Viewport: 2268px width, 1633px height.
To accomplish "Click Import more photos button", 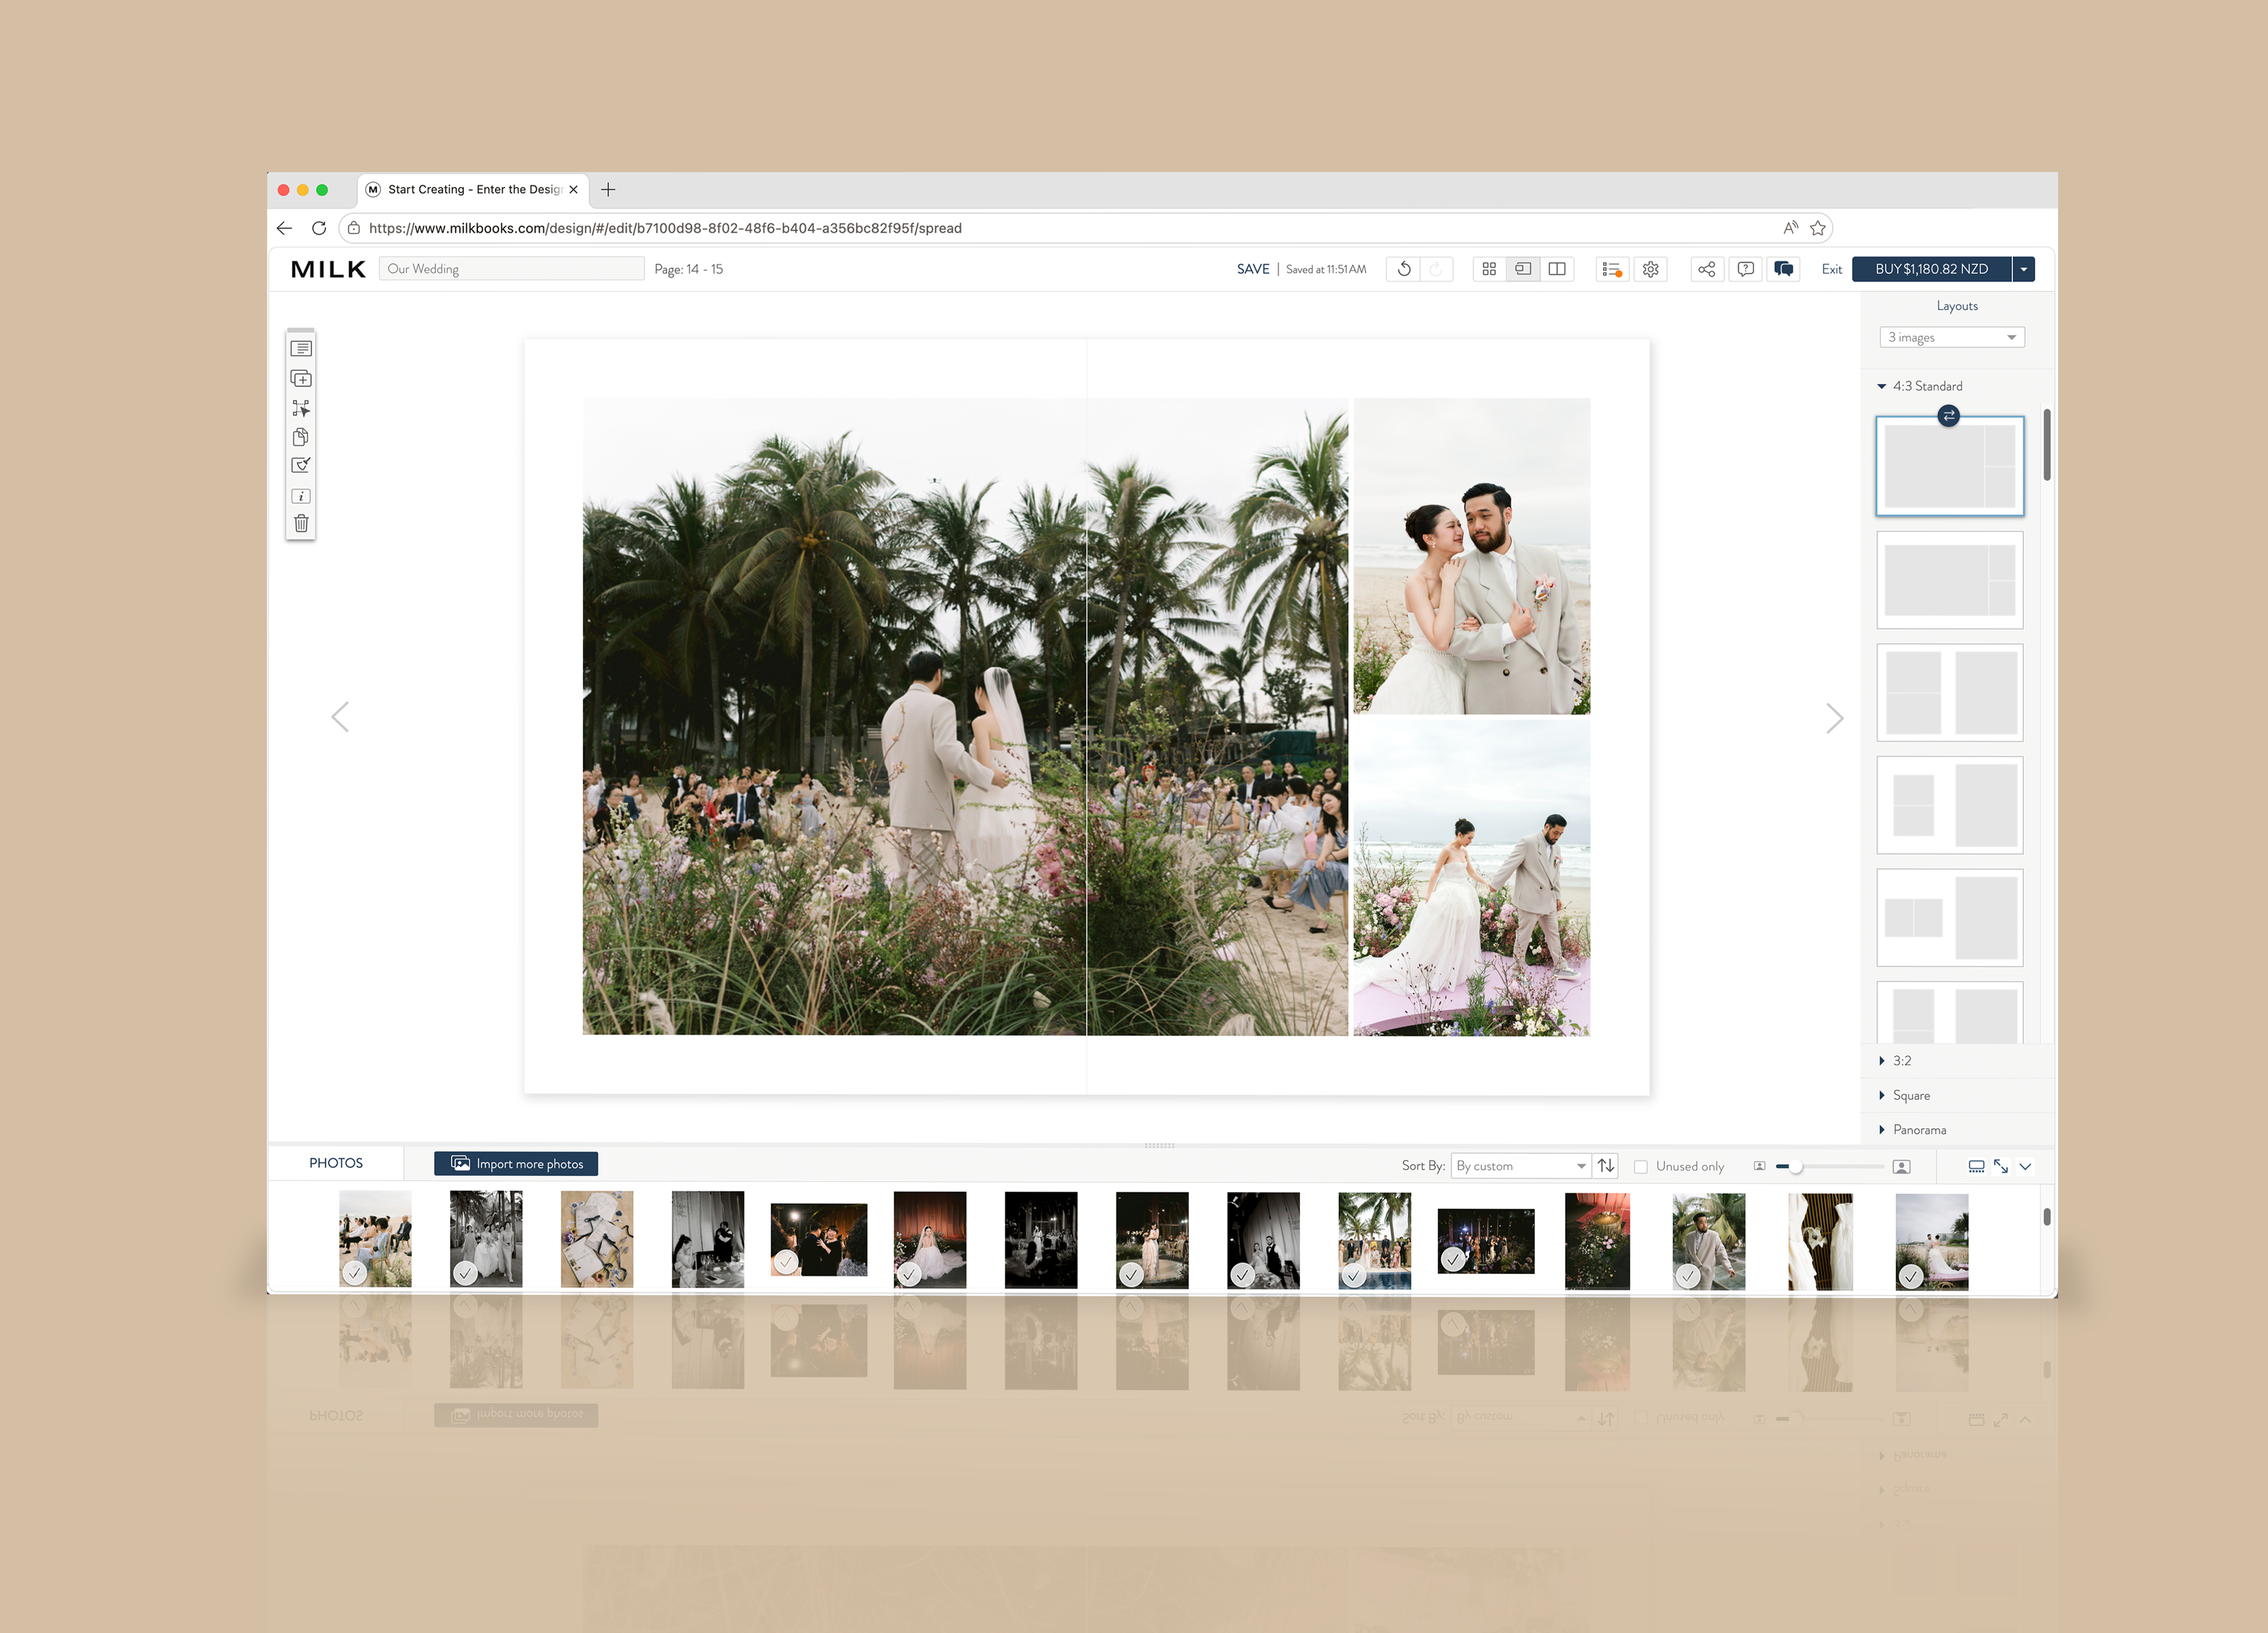I will (516, 1164).
